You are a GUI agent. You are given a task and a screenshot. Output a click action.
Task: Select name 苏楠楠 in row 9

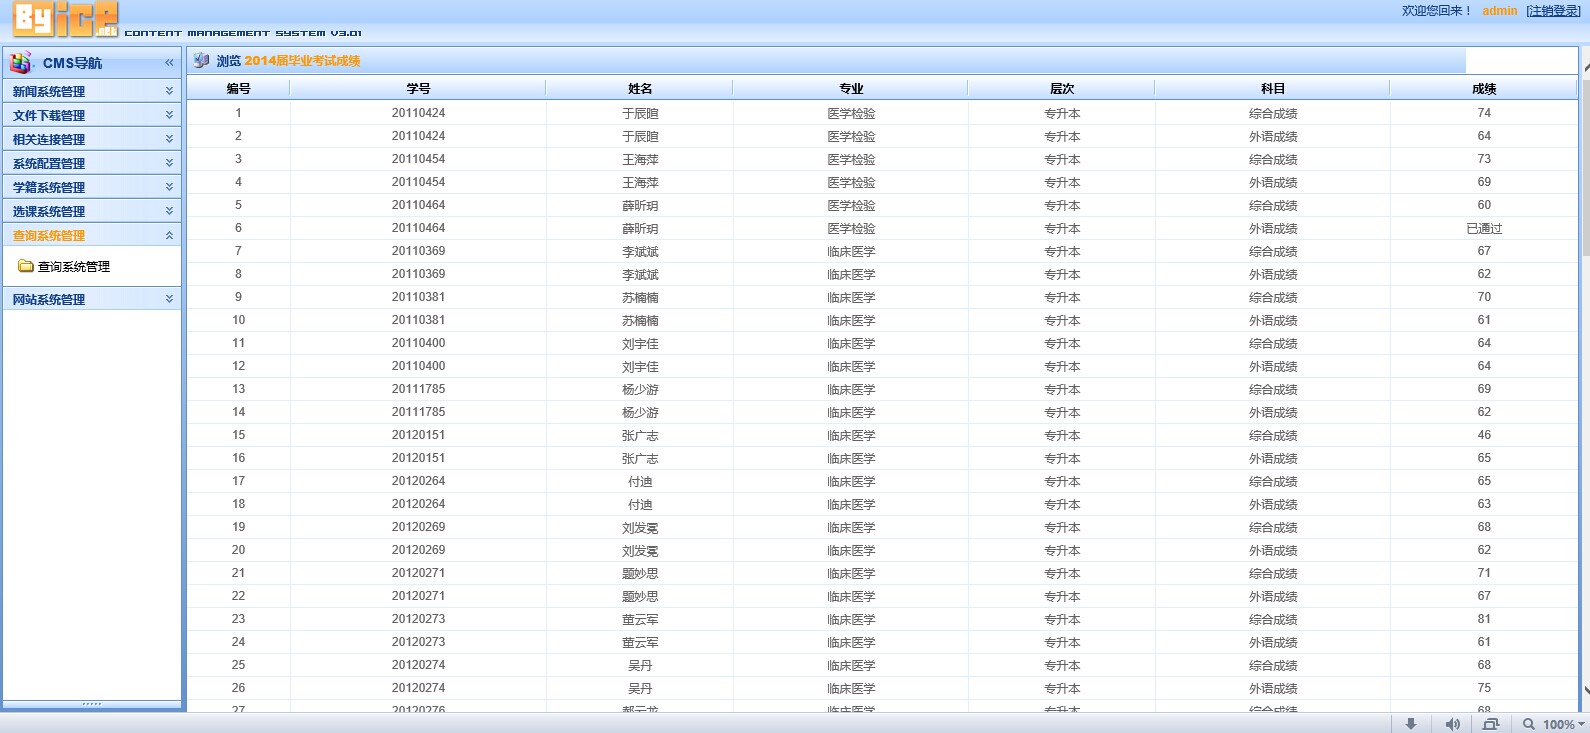tap(640, 297)
